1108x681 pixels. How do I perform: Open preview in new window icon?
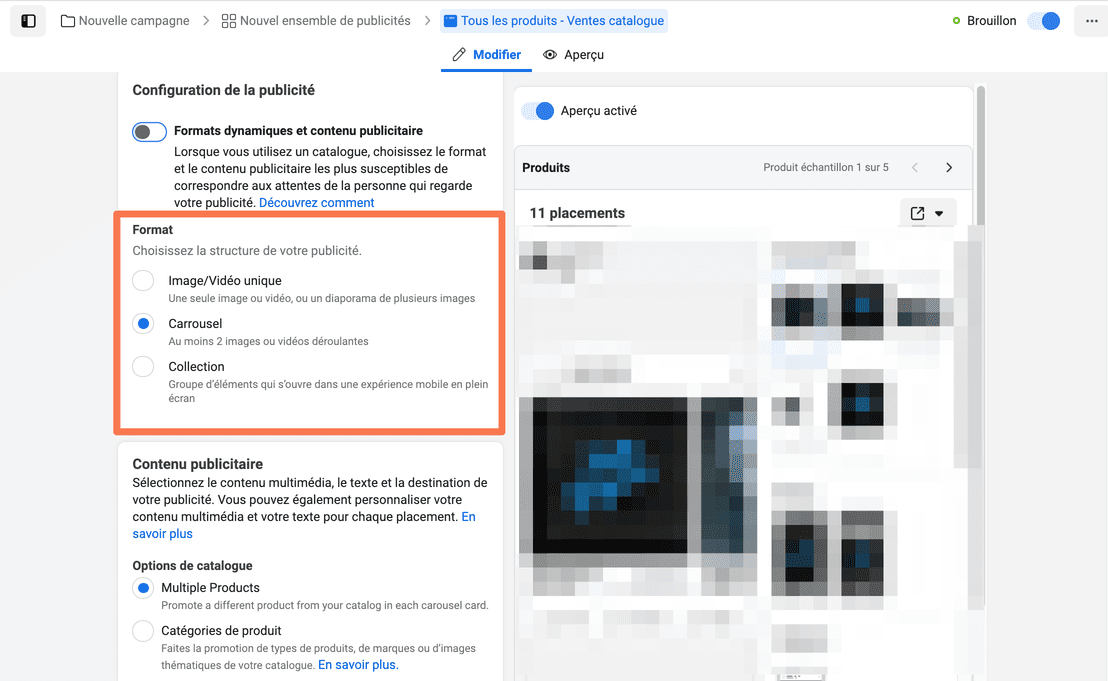[917, 213]
